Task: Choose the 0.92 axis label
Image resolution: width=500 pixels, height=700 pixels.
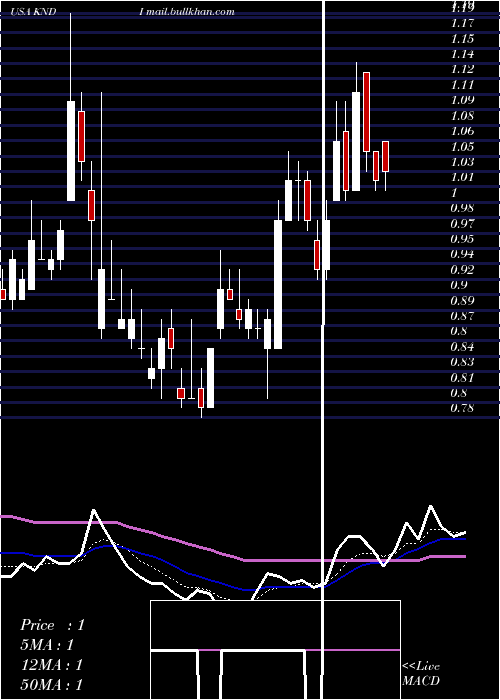Action: 462,270
